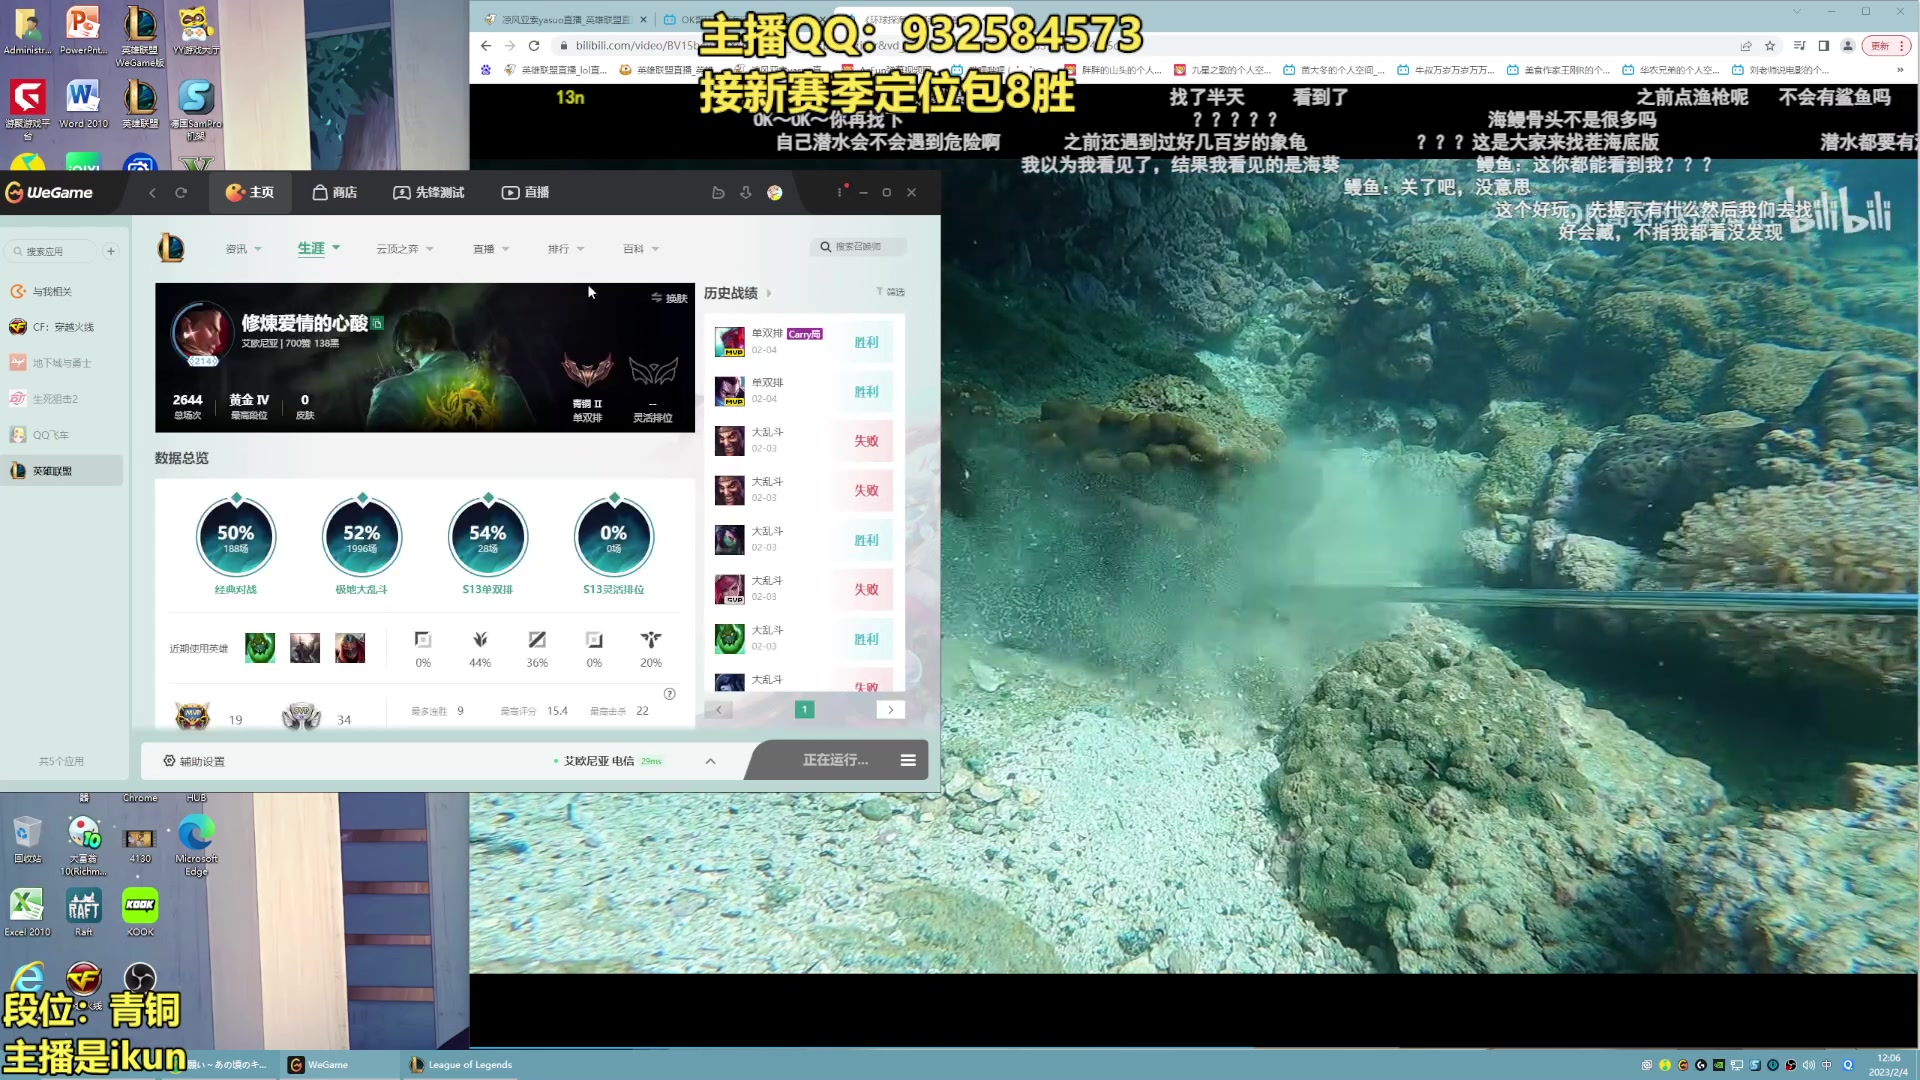This screenshot has height=1080, width=1920.
Task: Expand the 直播 dropdown in the LoL nav
Action: pyautogui.click(x=491, y=249)
